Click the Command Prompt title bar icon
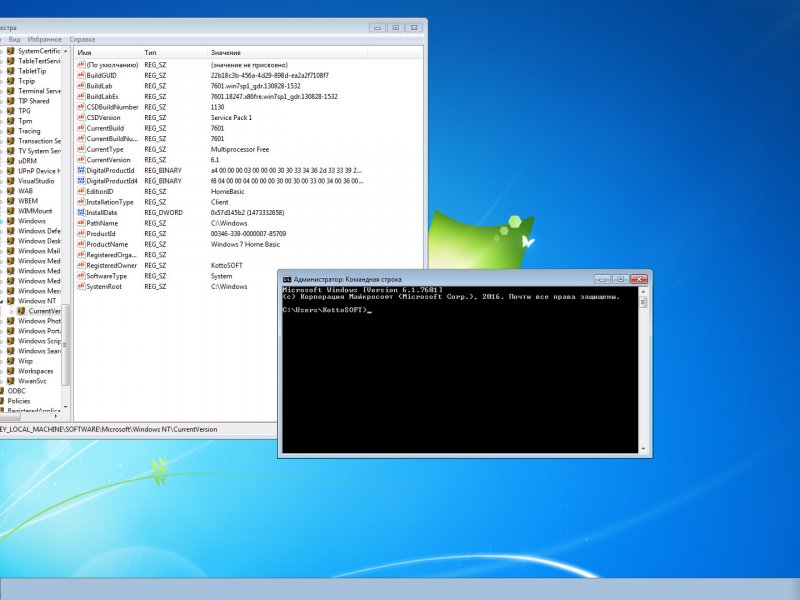Viewport: 800px width, 600px height. 287,279
